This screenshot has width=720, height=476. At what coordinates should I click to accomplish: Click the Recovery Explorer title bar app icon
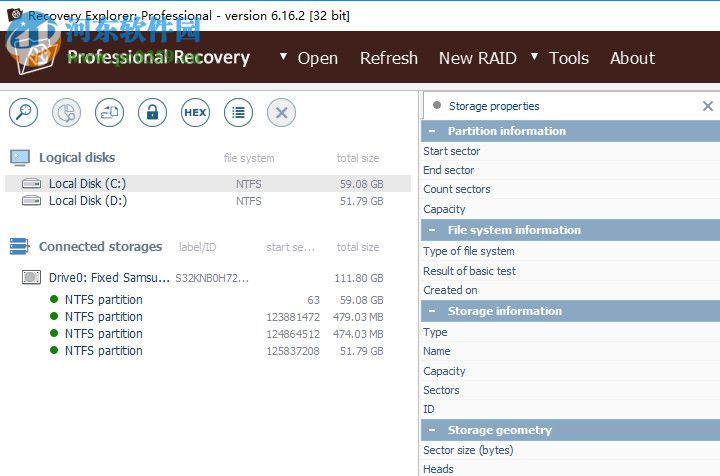click(x=15, y=15)
